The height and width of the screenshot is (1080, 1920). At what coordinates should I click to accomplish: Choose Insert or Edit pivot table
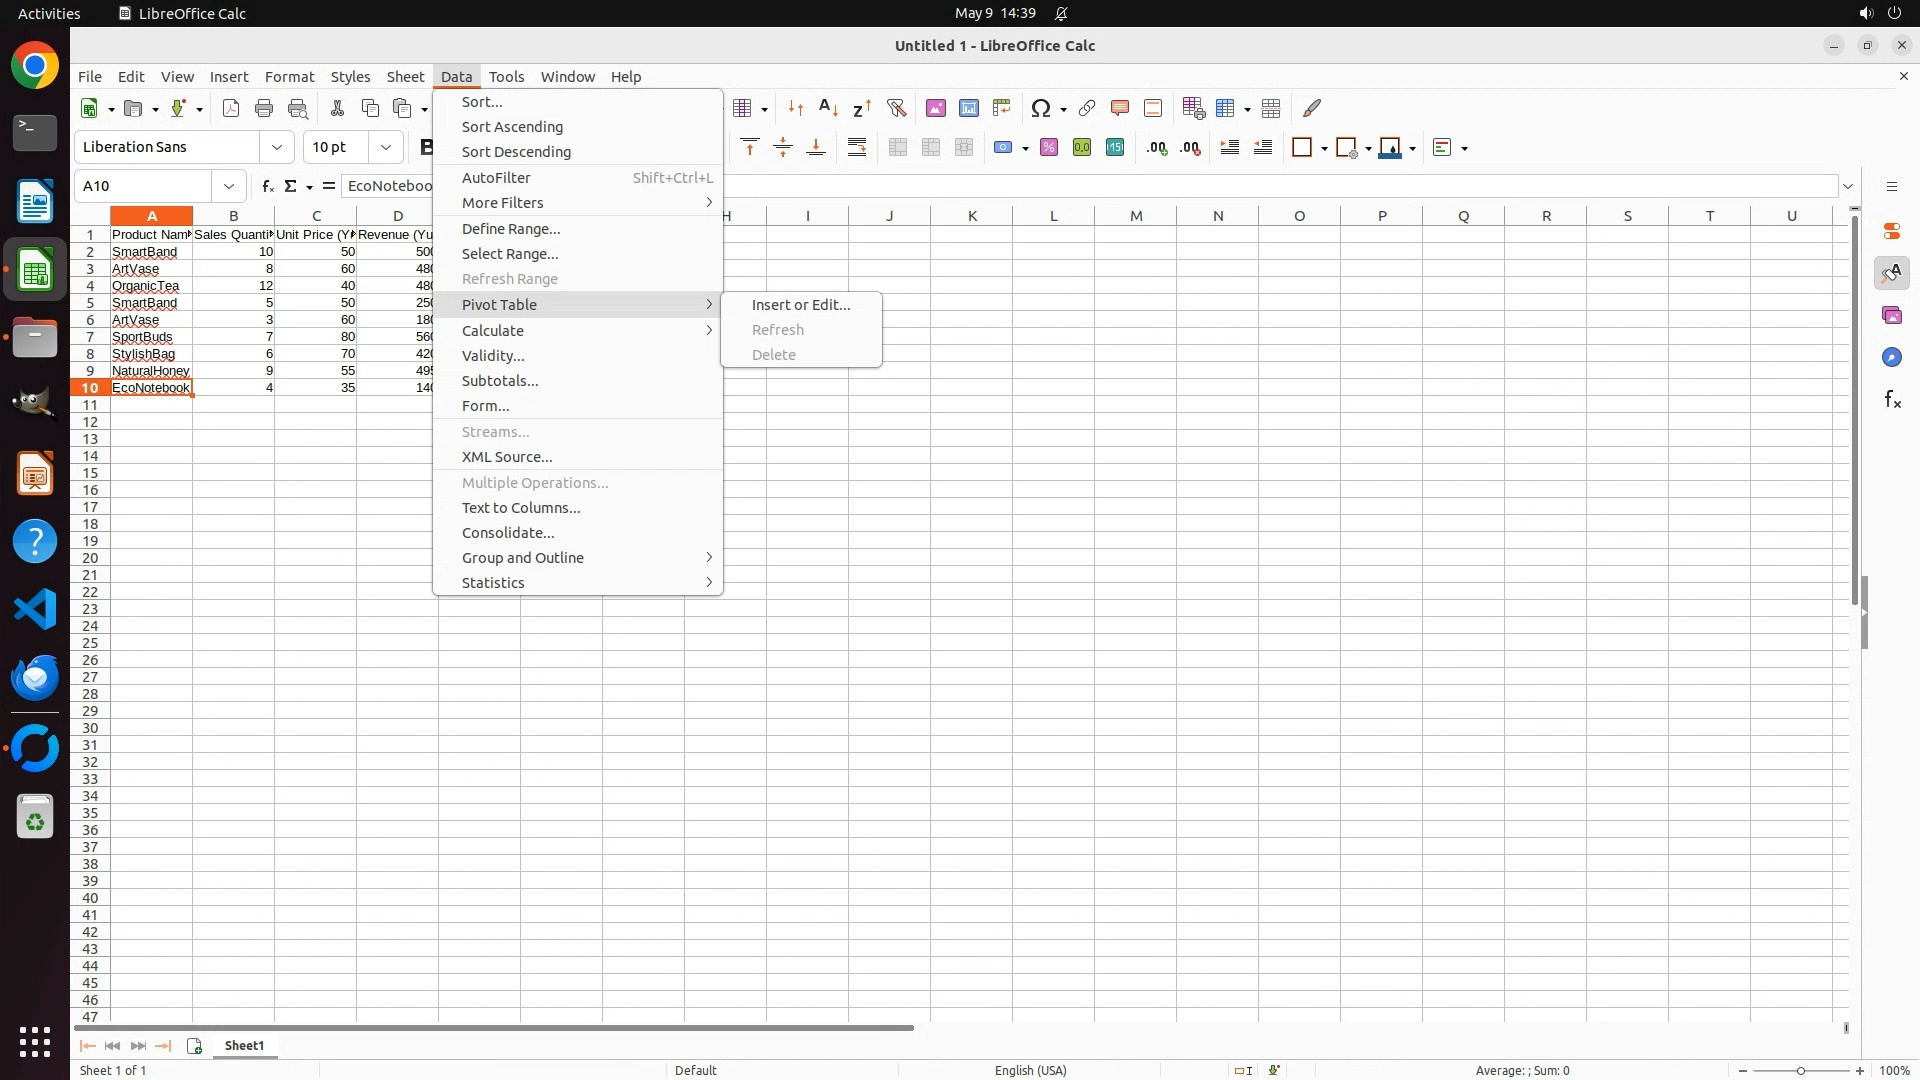[x=801, y=304]
